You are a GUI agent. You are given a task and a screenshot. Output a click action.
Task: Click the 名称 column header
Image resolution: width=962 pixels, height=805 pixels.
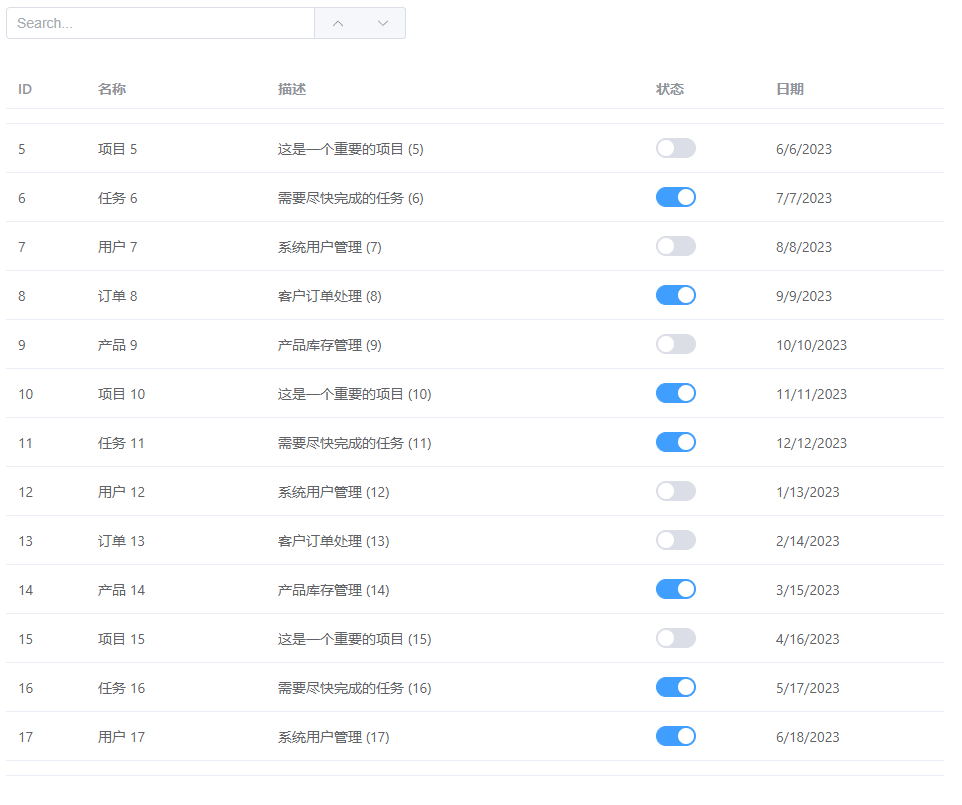112,90
